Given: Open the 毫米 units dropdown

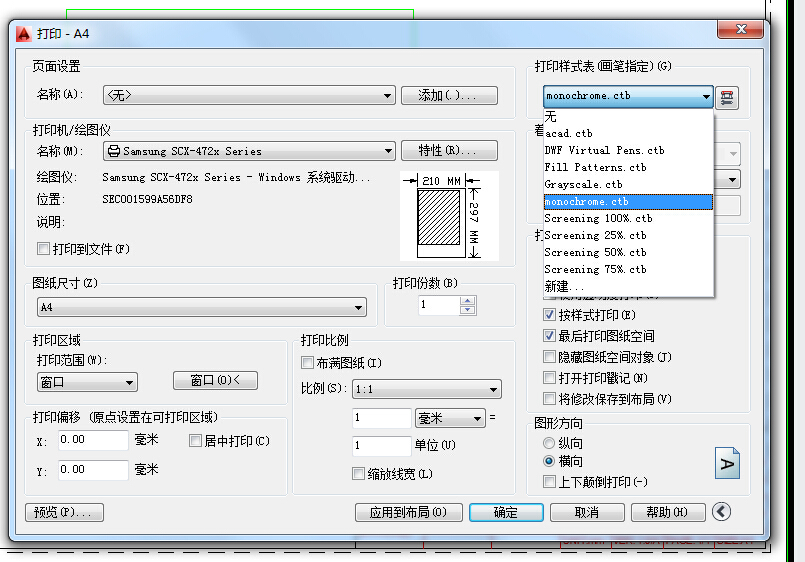Looking at the screenshot, I should pyautogui.click(x=450, y=418).
